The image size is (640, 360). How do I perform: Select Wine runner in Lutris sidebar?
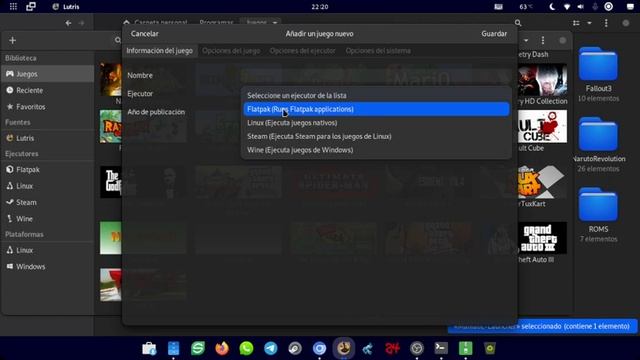[48, 219]
